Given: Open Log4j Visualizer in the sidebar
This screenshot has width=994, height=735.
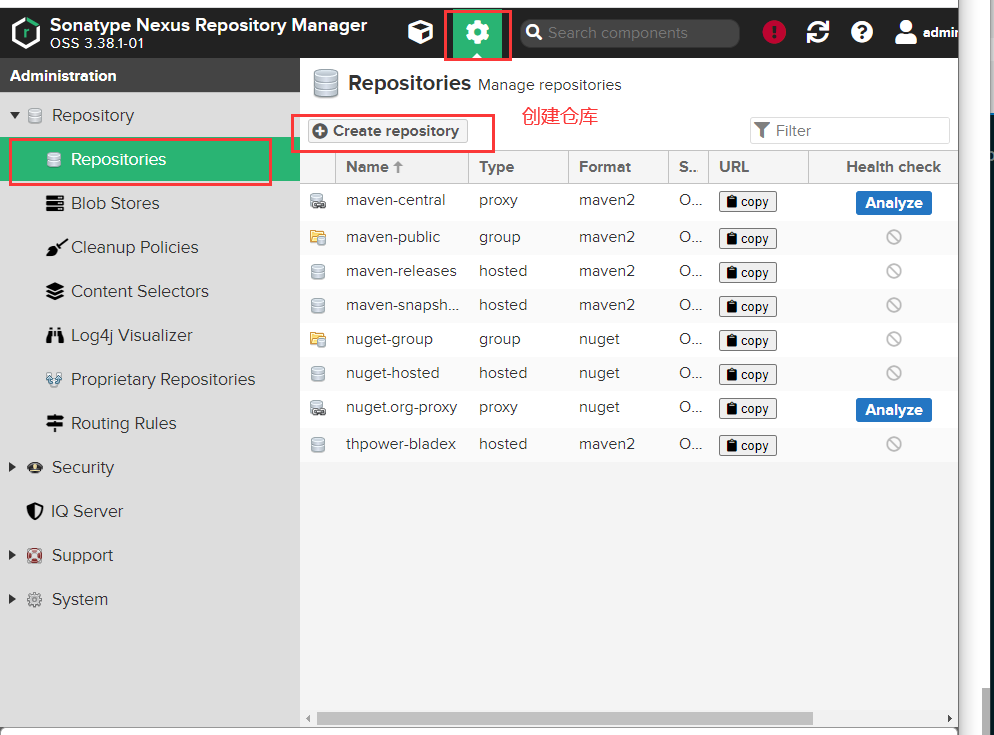Looking at the screenshot, I should 150,335.
